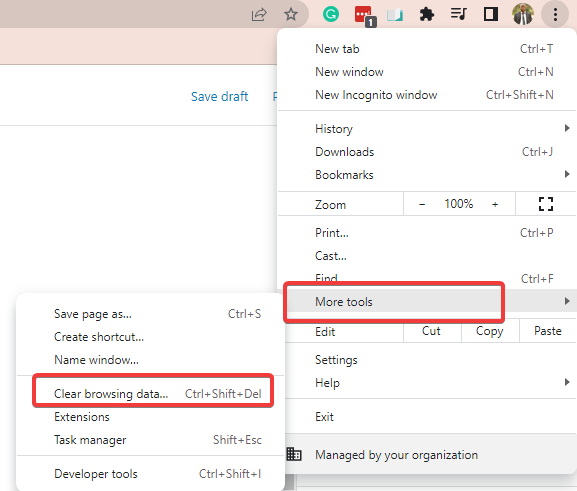Click Copy in Edit row
This screenshot has width=577, height=491.
[x=490, y=331]
